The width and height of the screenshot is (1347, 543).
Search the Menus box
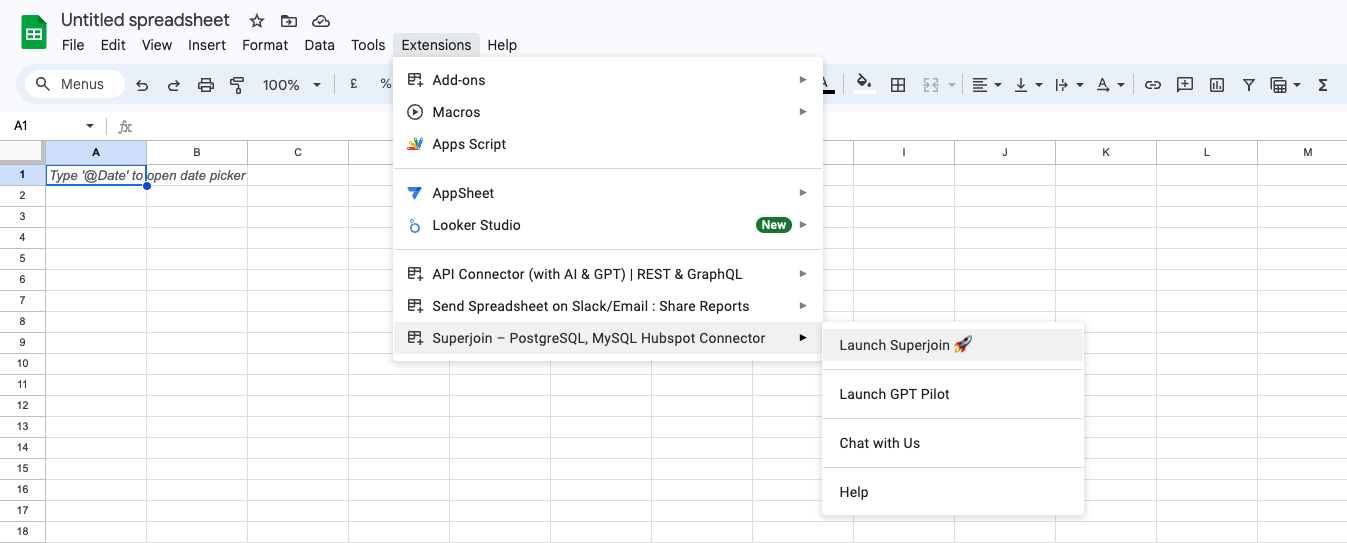click(x=75, y=85)
